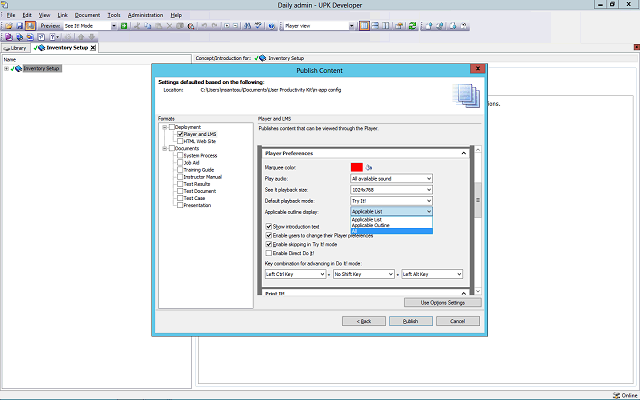This screenshot has height=400, width=640.
Task: Click the Redo arrow icon
Action: point(214,26)
